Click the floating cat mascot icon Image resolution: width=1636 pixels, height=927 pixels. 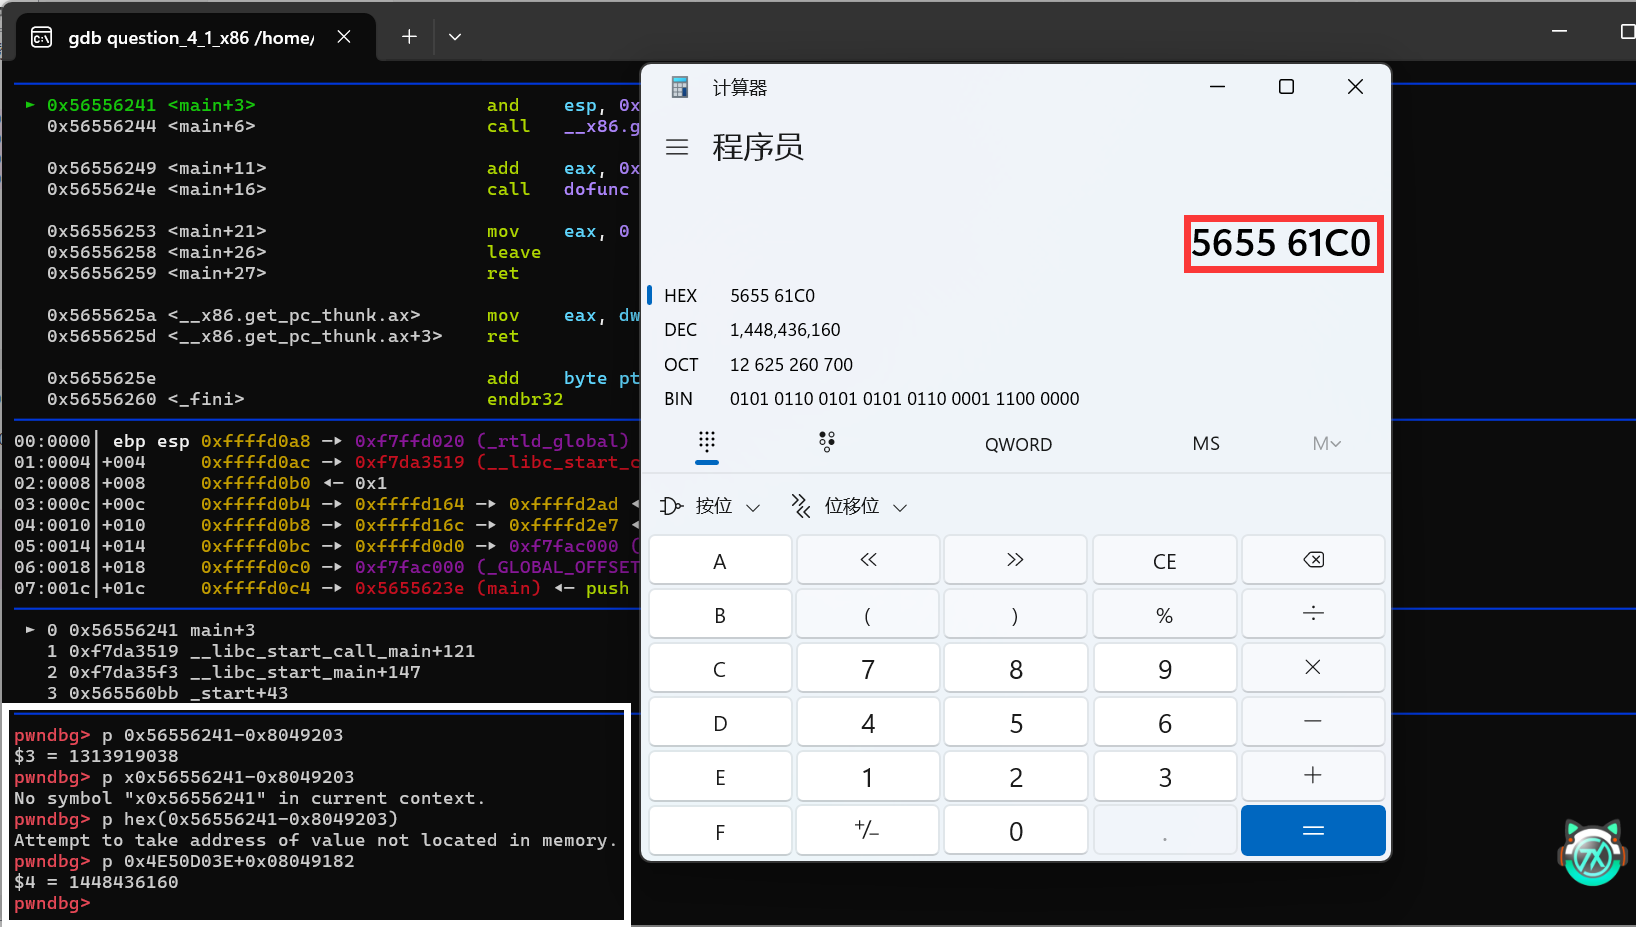(1591, 853)
